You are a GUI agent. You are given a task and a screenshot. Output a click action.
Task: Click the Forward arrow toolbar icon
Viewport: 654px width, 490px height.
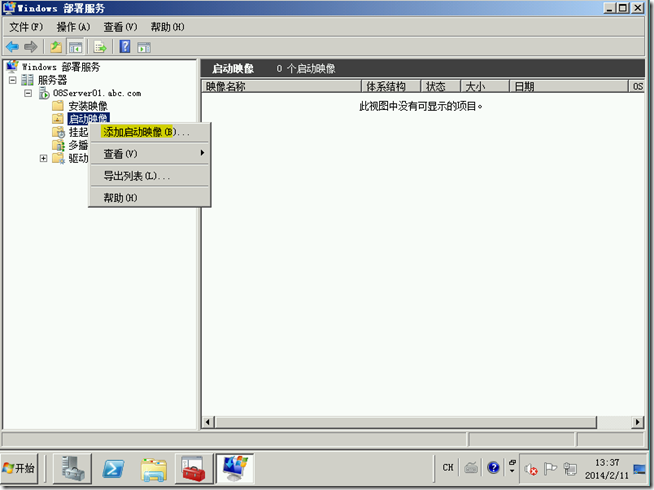30,47
